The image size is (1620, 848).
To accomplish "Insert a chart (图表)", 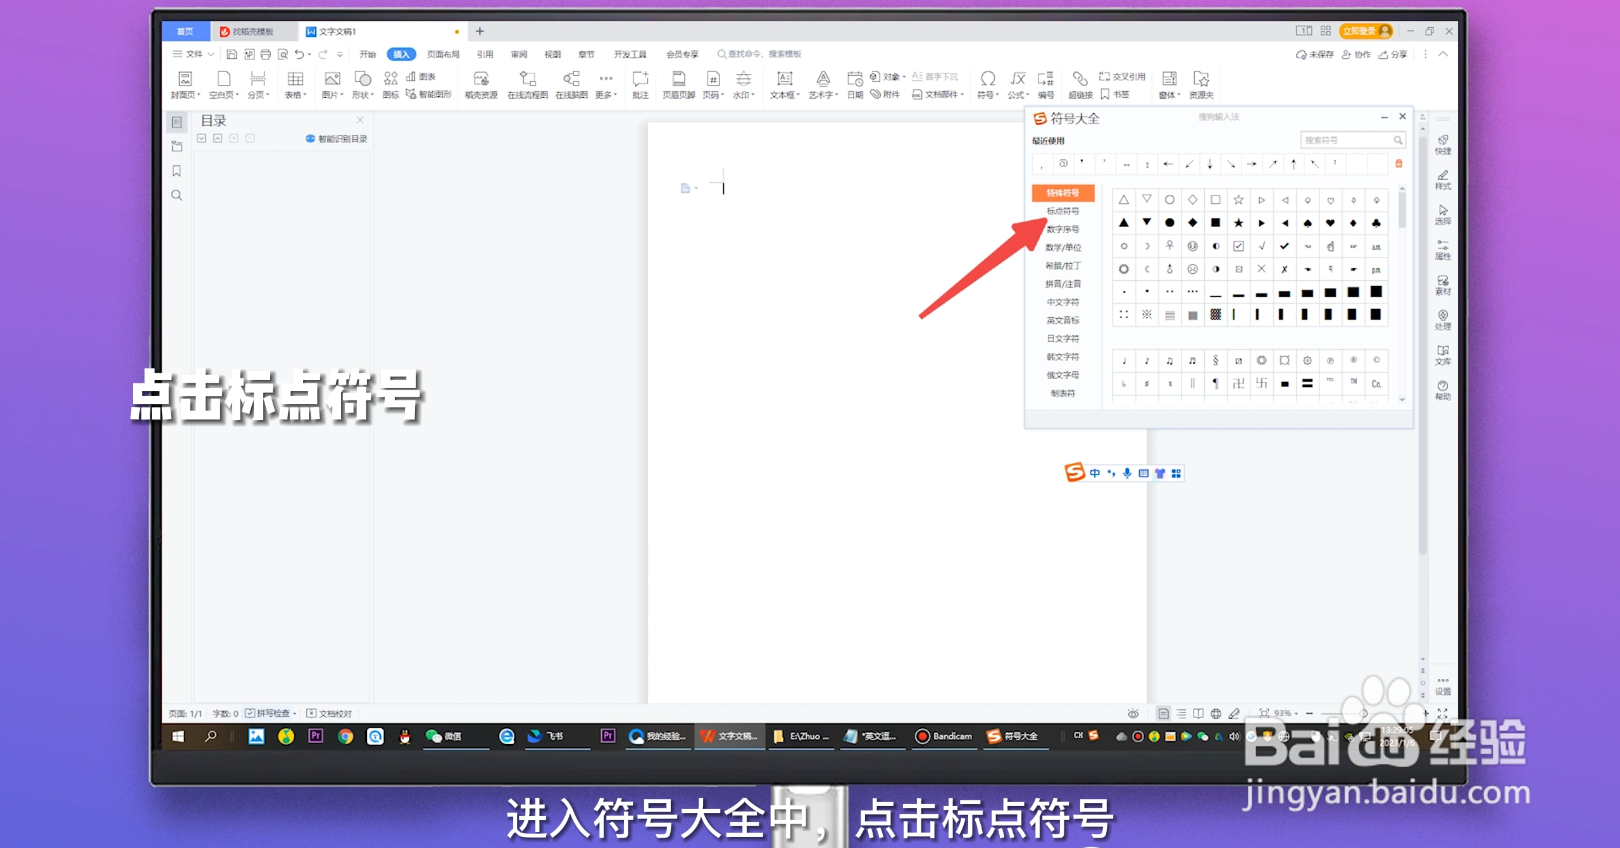I will point(421,77).
